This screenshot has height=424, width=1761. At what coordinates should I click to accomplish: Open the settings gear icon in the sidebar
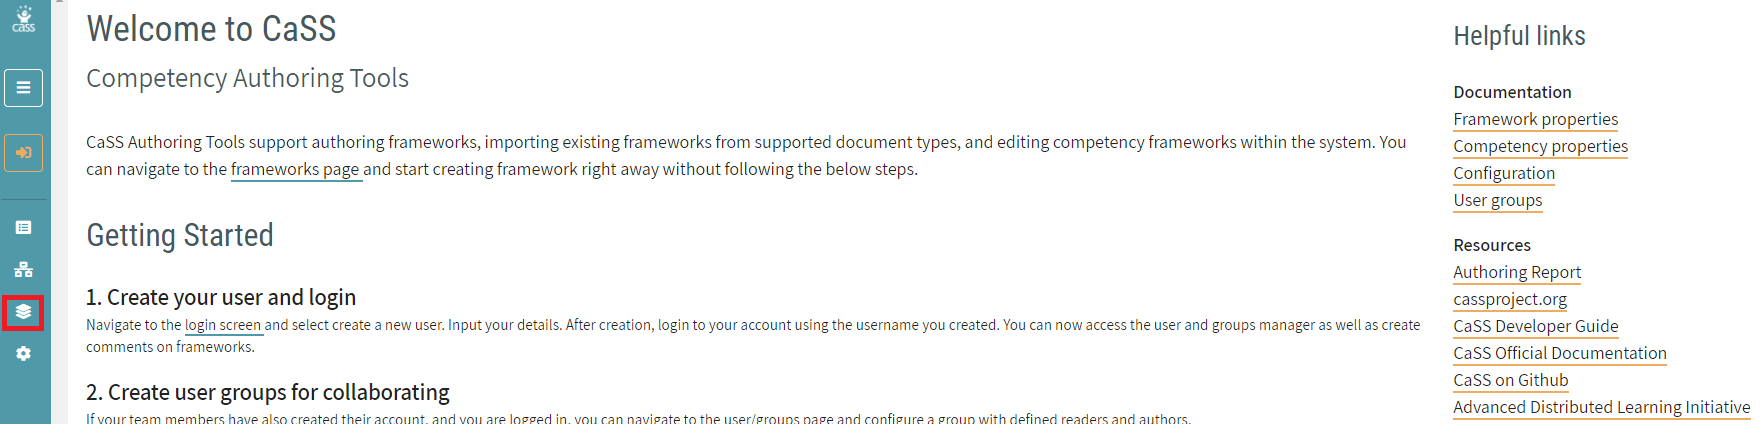click(x=24, y=354)
